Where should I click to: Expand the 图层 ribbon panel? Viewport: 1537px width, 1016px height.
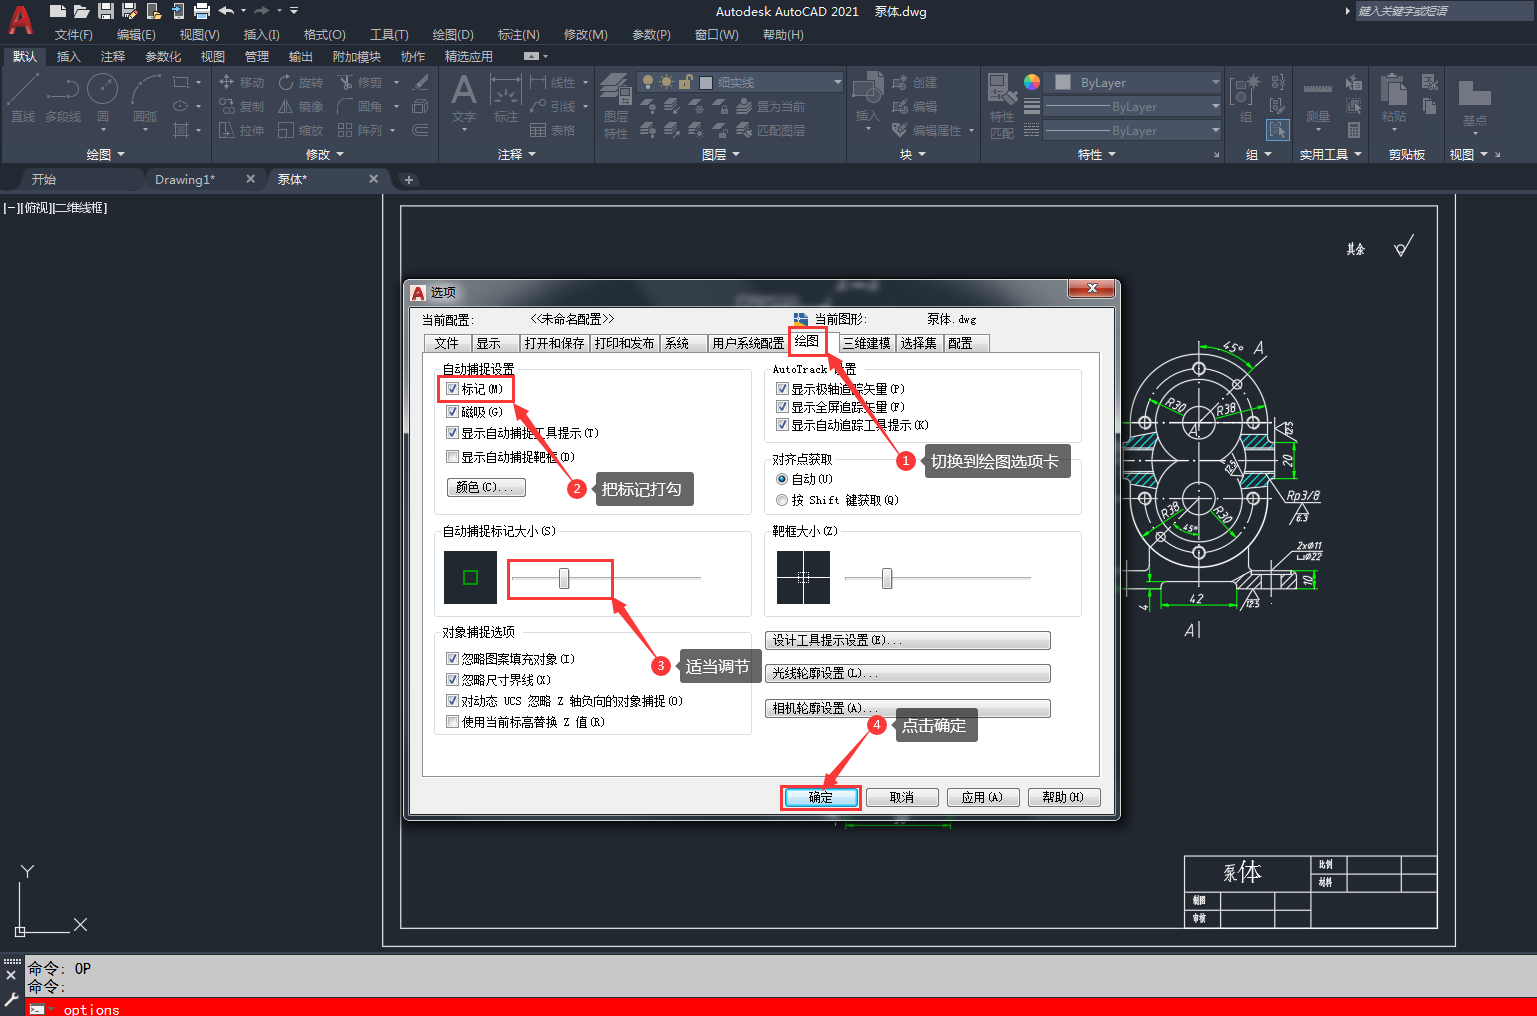[721, 154]
